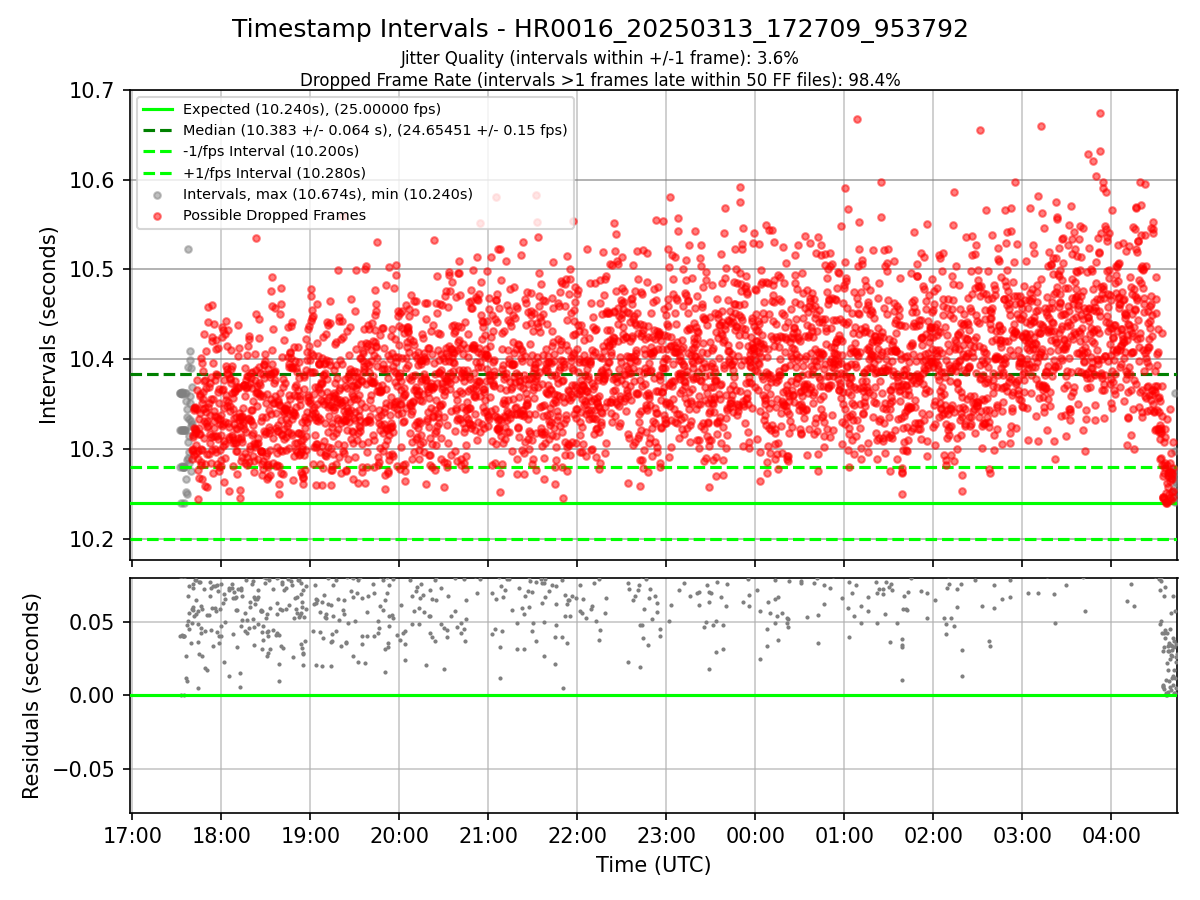1200x900 pixels.
Task: Click the y-axis tick label '10.7'
Action: click(x=91, y=91)
